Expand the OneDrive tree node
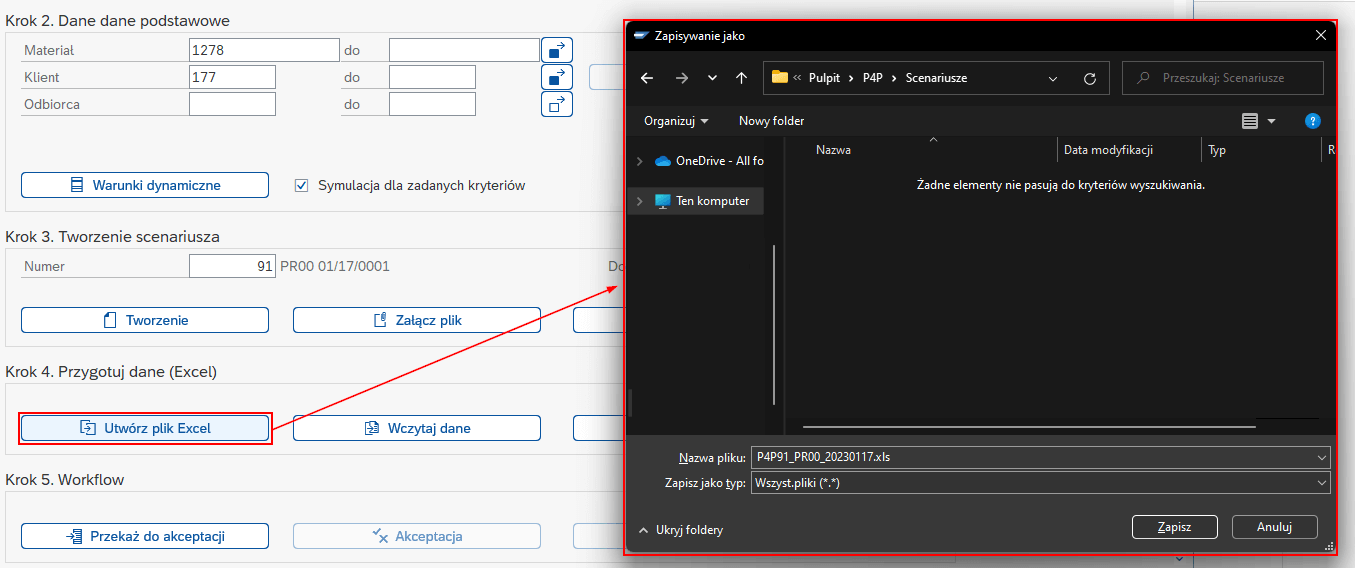This screenshot has width=1355, height=568. [x=640, y=161]
